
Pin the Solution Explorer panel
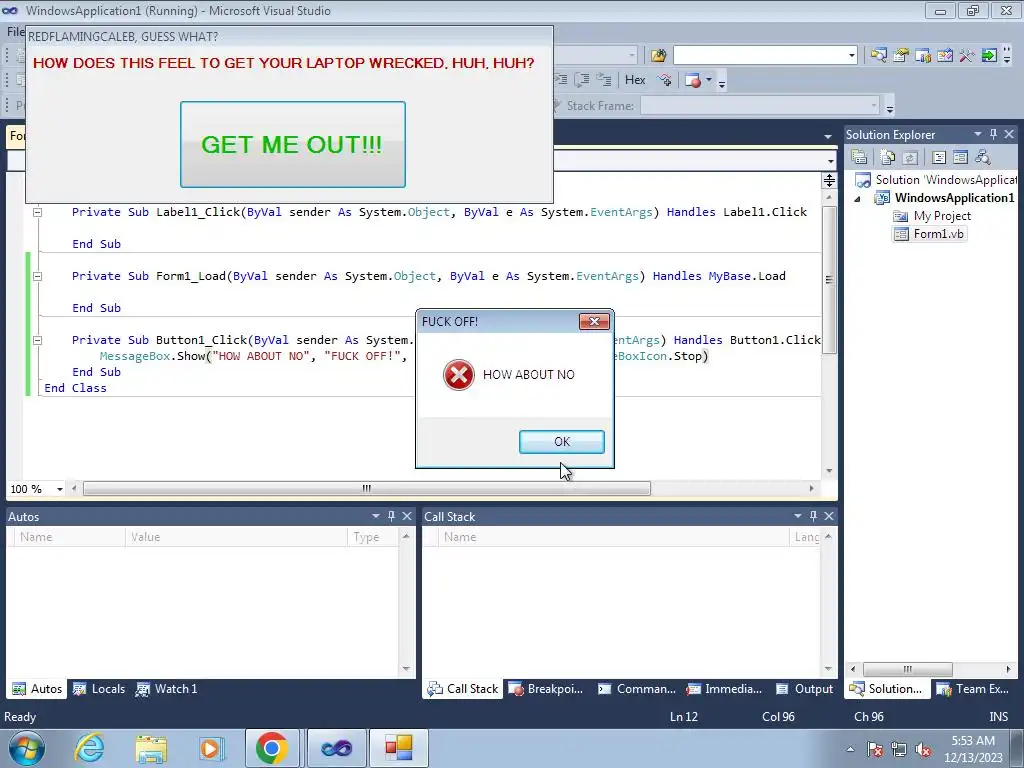click(993, 134)
